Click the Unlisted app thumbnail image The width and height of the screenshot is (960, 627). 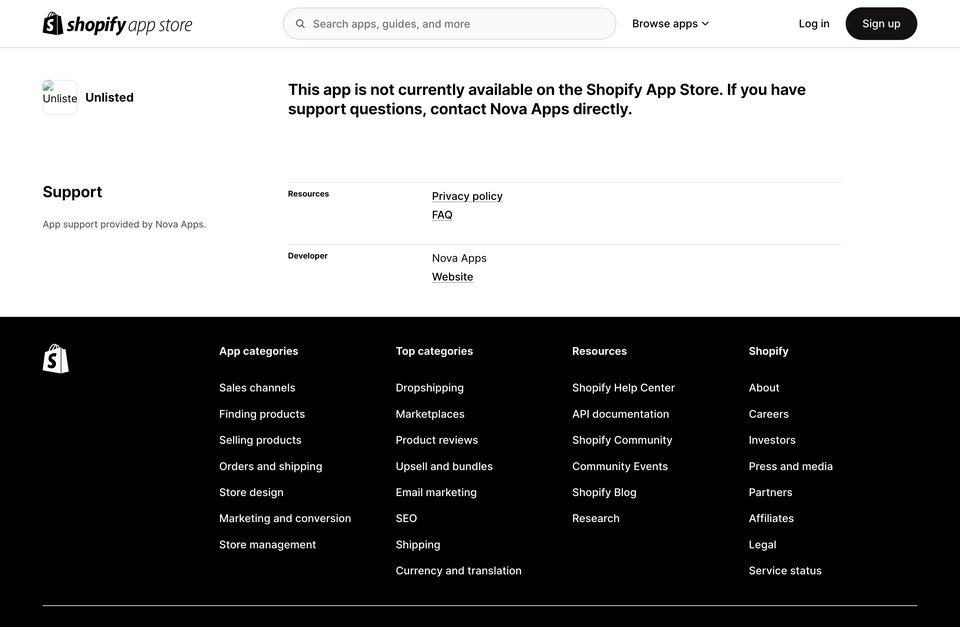point(59,97)
